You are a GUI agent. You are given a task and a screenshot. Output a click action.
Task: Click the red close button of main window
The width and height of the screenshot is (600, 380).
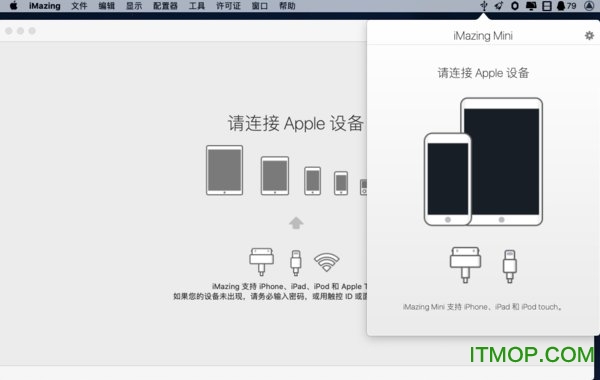pyautogui.click(x=9, y=31)
